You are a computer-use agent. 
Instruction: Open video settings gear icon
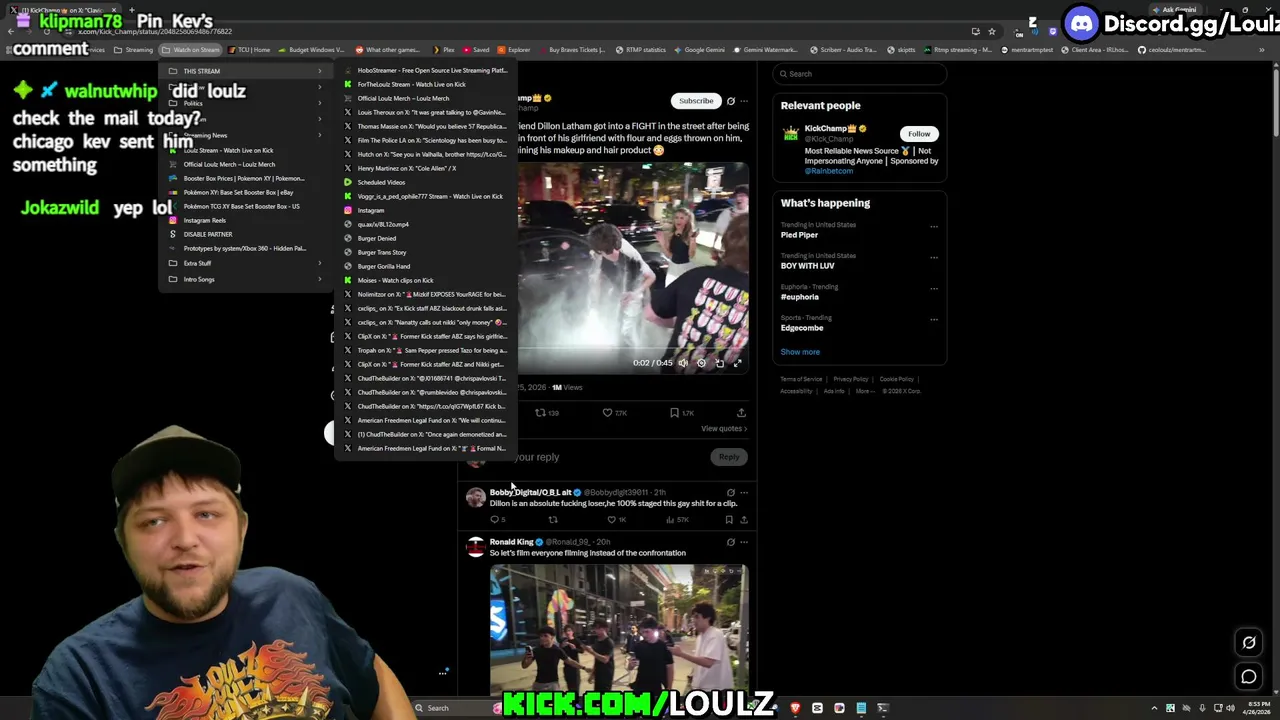[x=701, y=363]
